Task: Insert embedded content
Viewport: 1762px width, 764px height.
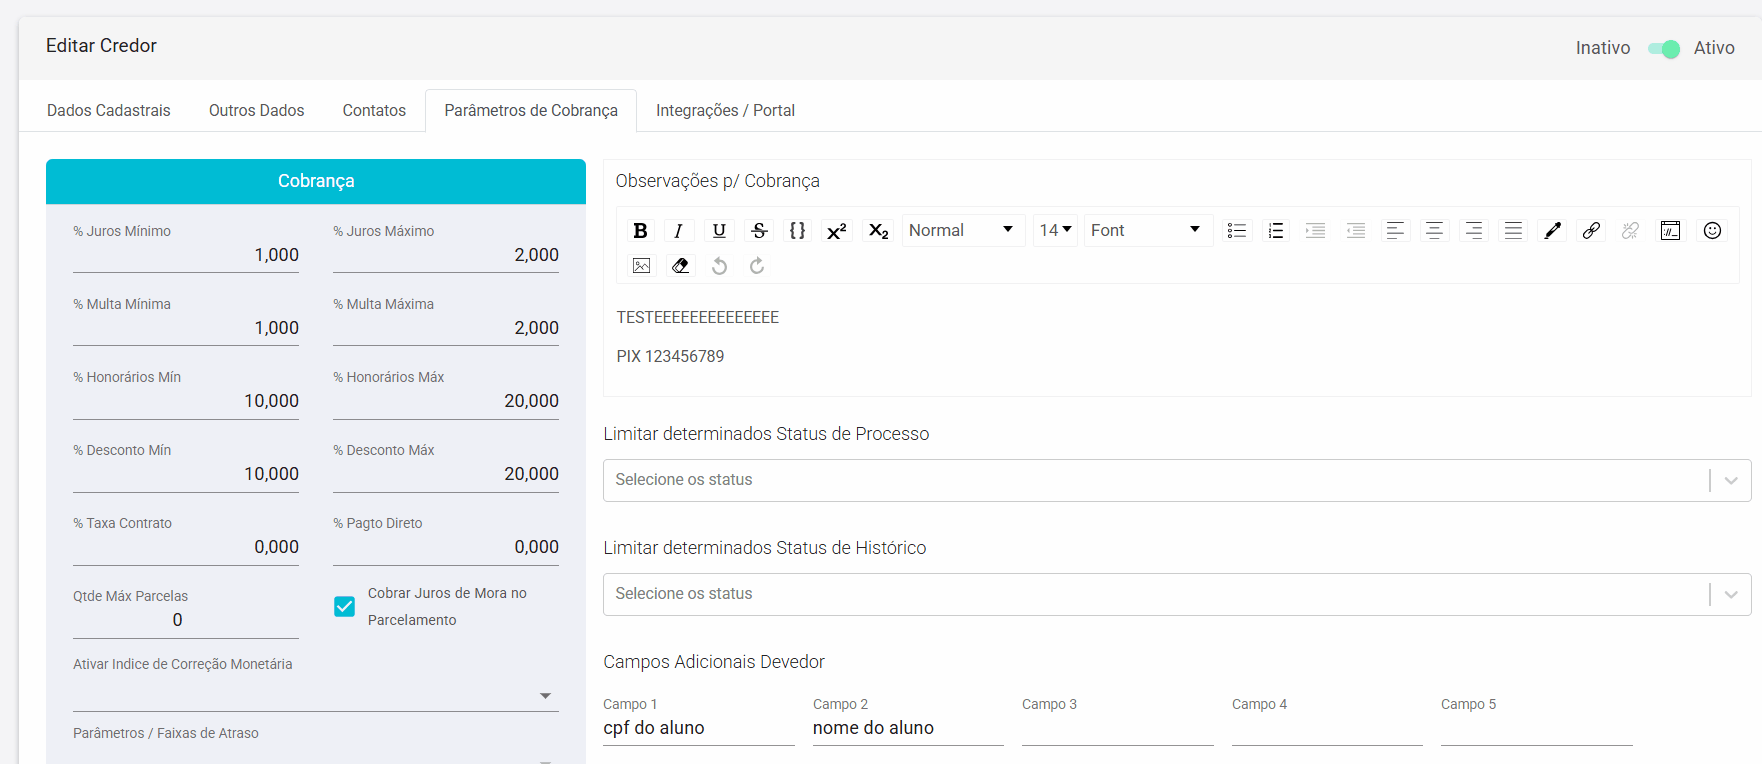Action: pyautogui.click(x=1670, y=231)
